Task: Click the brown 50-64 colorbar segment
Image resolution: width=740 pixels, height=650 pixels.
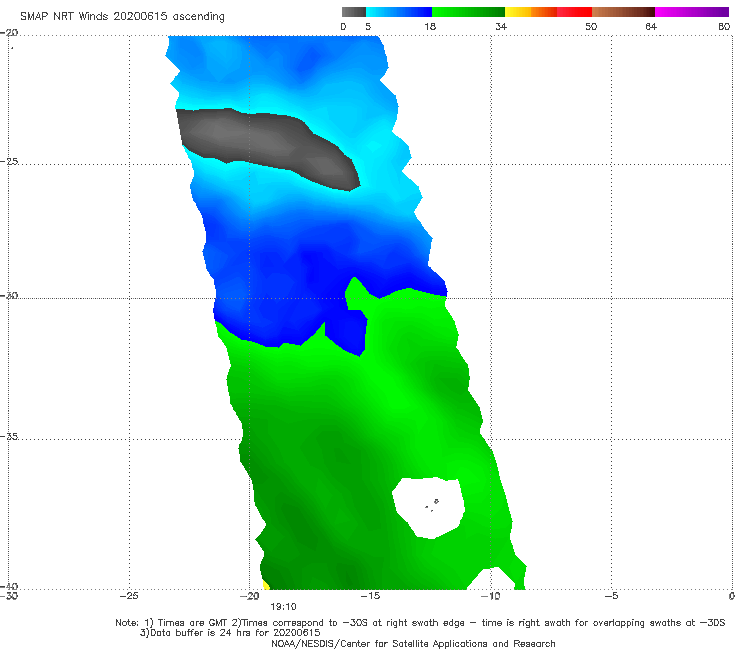Action: click(623, 12)
